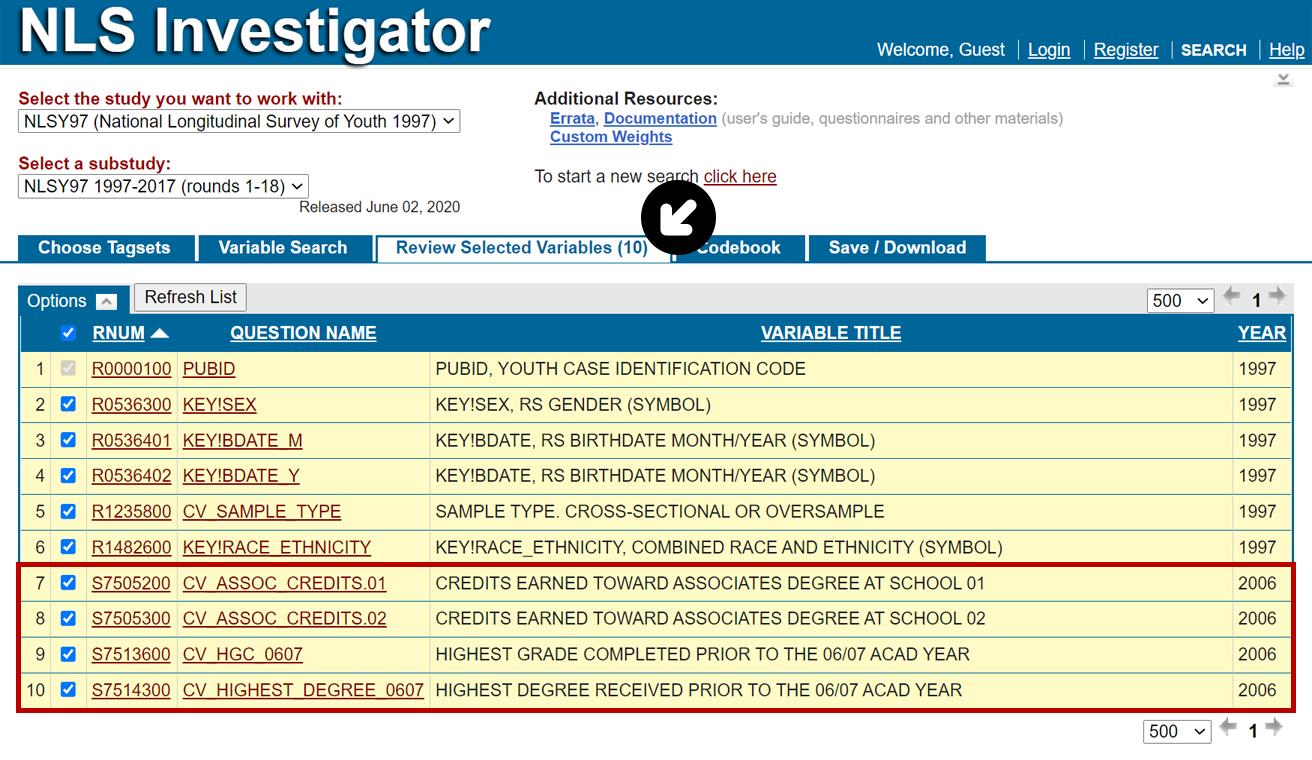This screenshot has height=760, width=1312.
Task: Open the Errata link
Action: point(572,118)
